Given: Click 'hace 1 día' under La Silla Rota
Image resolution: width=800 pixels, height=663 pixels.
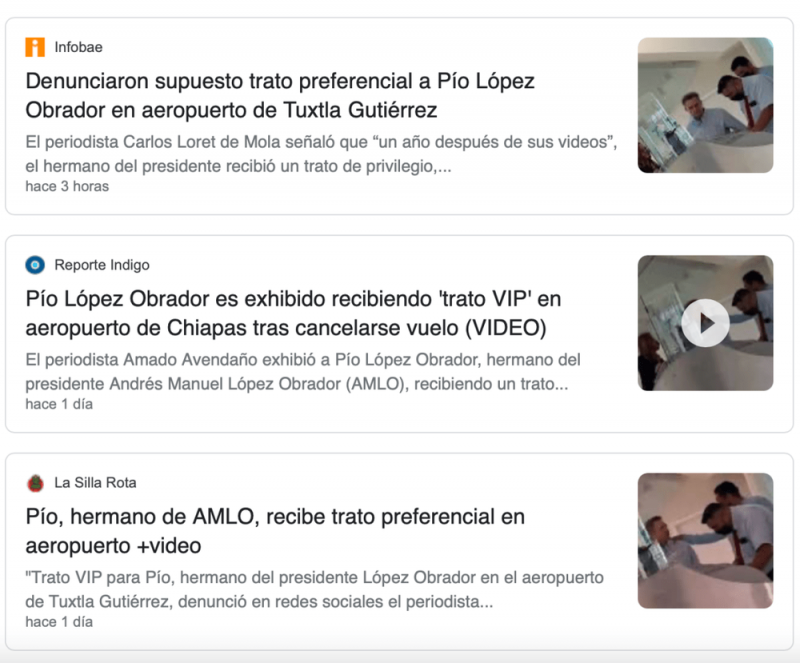Looking at the screenshot, I should point(59,622).
